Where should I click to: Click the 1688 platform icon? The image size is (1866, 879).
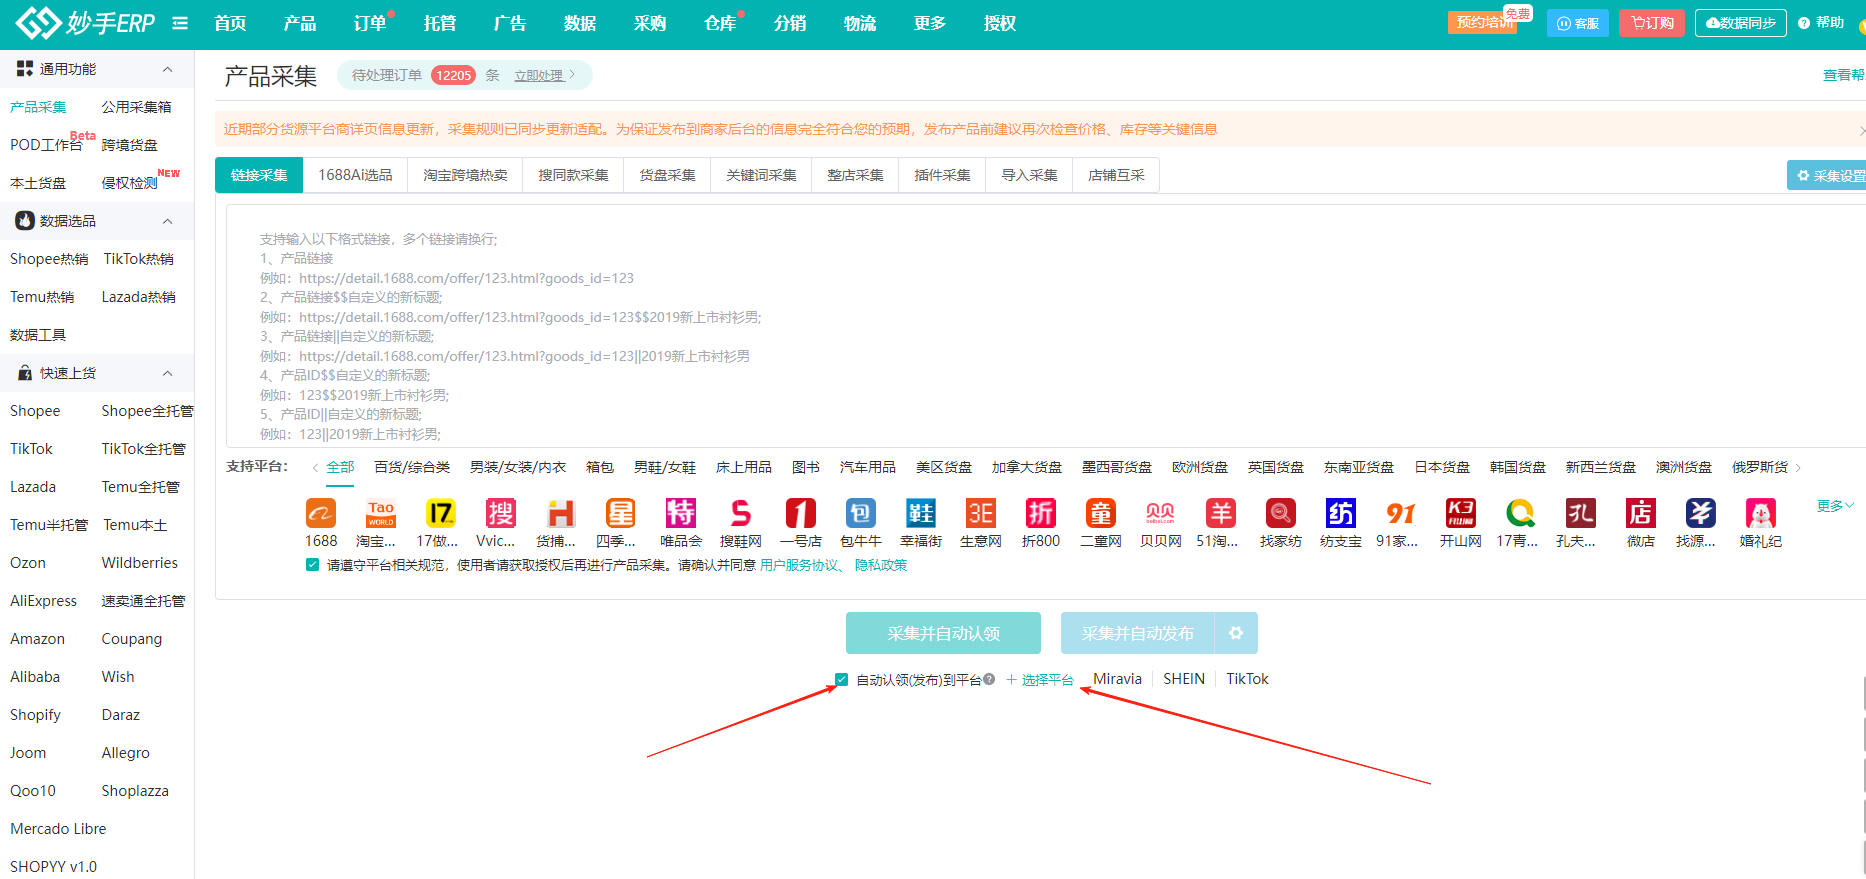(321, 513)
